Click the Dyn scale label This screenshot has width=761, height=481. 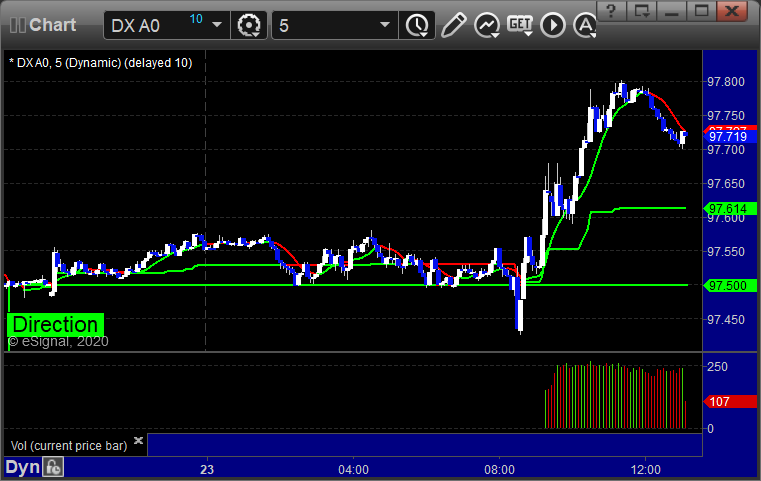[22, 467]
